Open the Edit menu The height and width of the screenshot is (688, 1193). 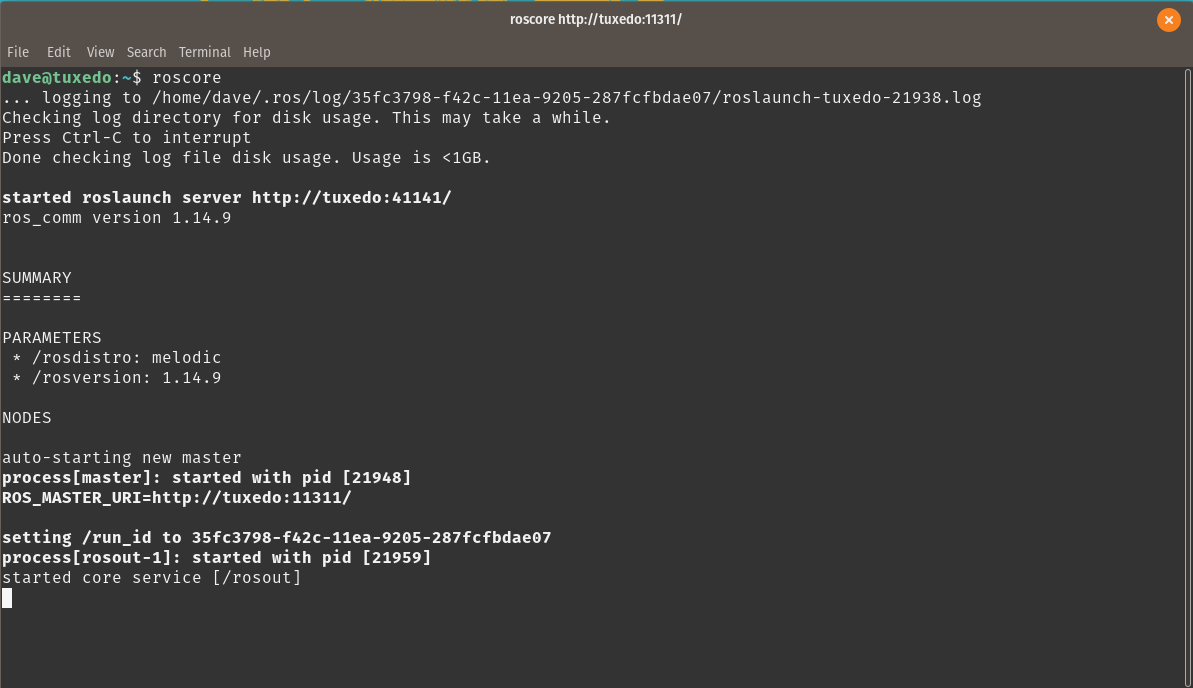pos(58,52)
